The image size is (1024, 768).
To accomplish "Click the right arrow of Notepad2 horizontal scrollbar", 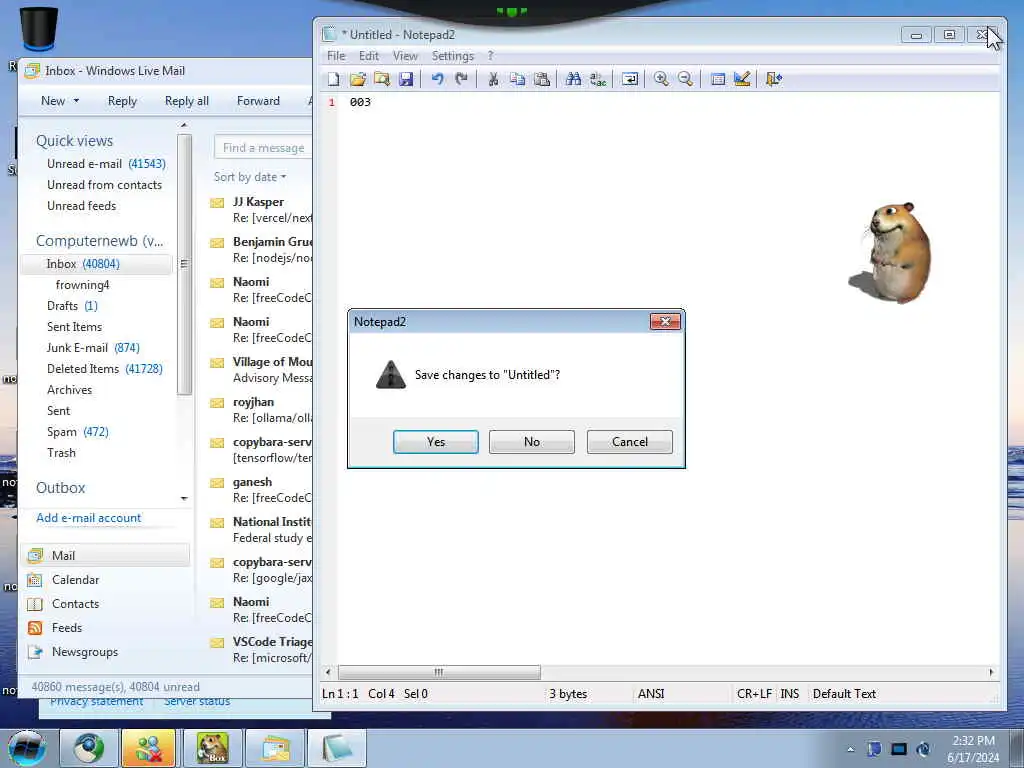I will tap(991, 672).
